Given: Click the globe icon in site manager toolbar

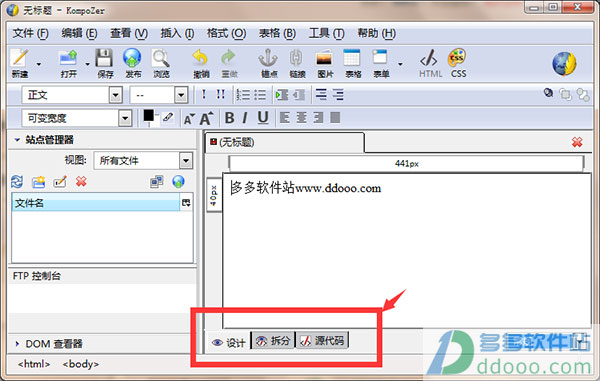Looking at the screenshot, I should (x=178, y=181).
